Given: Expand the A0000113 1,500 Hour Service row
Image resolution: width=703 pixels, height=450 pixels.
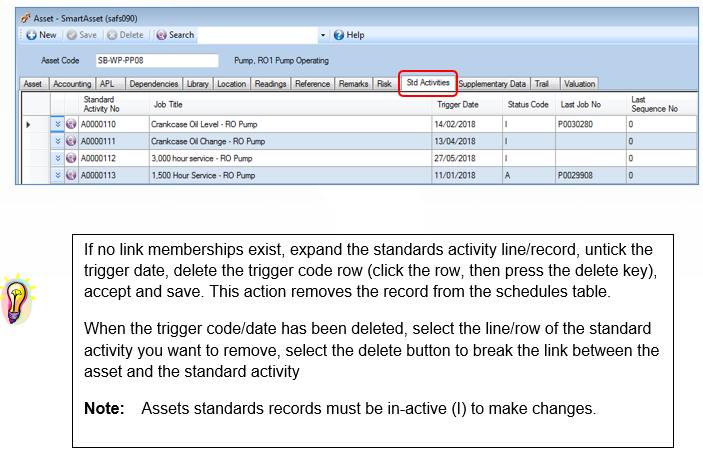Looking at the screenshot, I should pyautogui.click(x=57, y=175).
